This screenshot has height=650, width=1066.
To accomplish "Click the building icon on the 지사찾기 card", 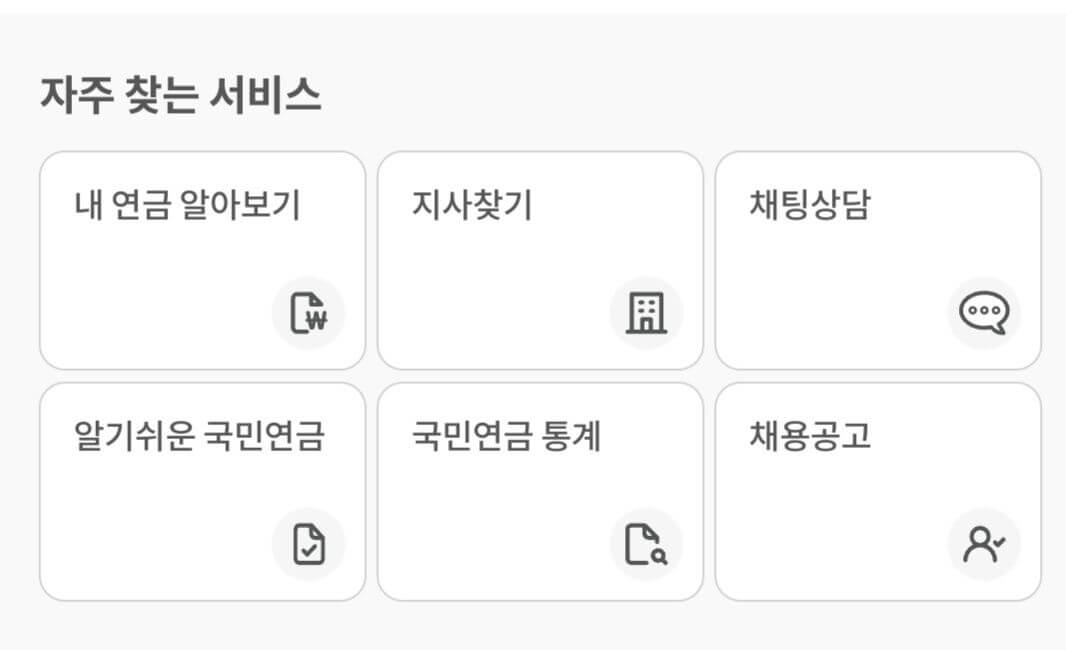I will coord(648,312).
